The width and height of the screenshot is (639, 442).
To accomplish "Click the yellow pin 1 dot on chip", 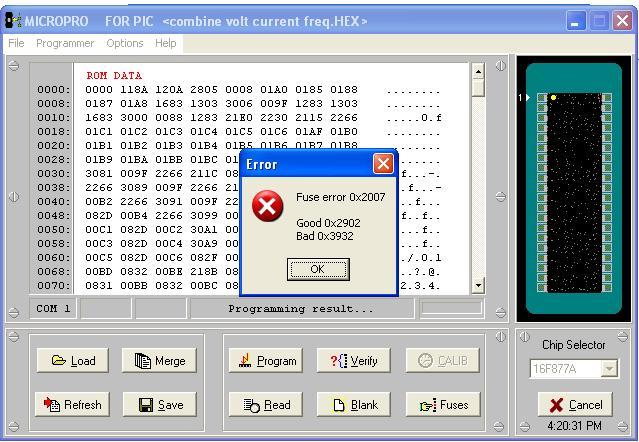I will [x=553, y=98].
